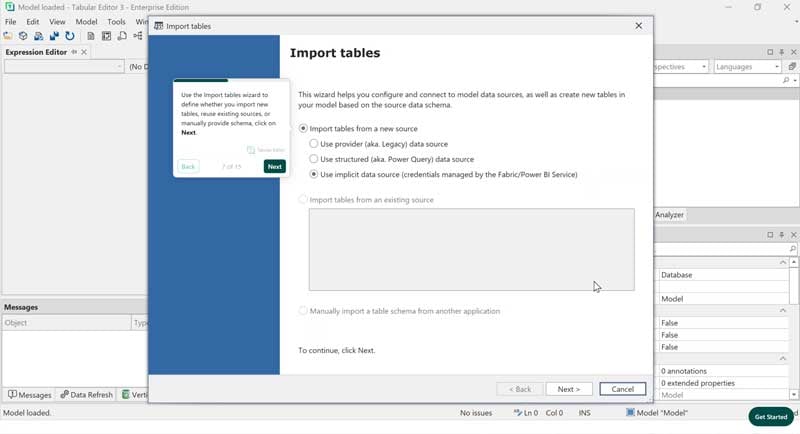Viewport: 800px width, 434px height.
Task: Click the stacked-windows icon beside Languages
Action: coord(792,67)
